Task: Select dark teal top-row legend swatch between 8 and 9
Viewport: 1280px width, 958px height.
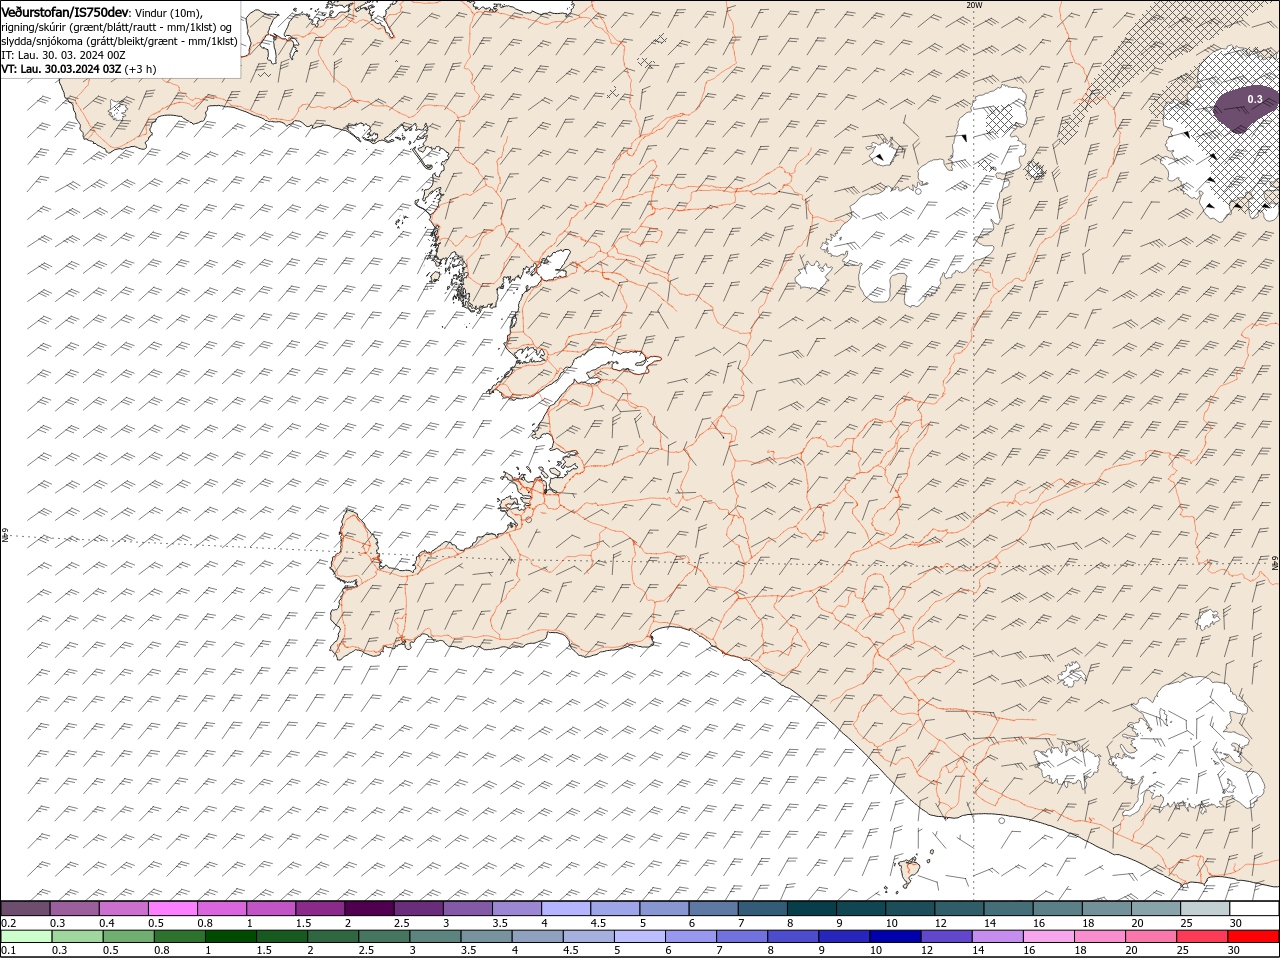Action: (x=812, y=908)
